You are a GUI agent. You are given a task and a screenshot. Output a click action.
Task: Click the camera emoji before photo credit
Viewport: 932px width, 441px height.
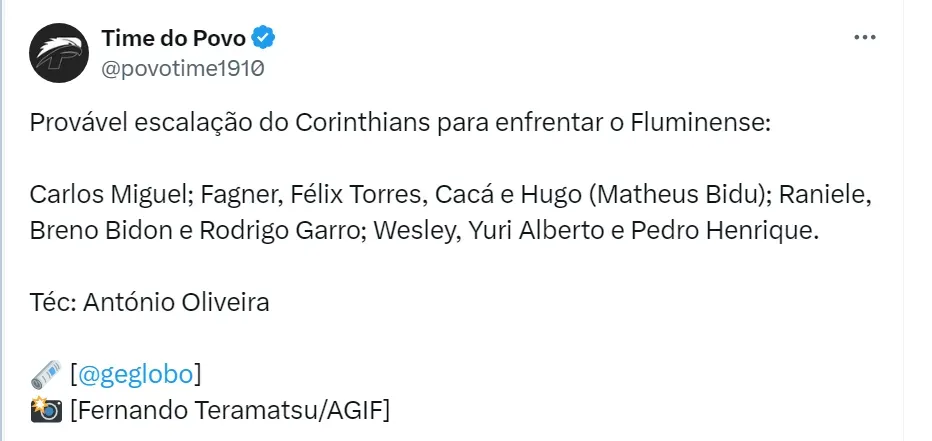click(x=45, y=409)
